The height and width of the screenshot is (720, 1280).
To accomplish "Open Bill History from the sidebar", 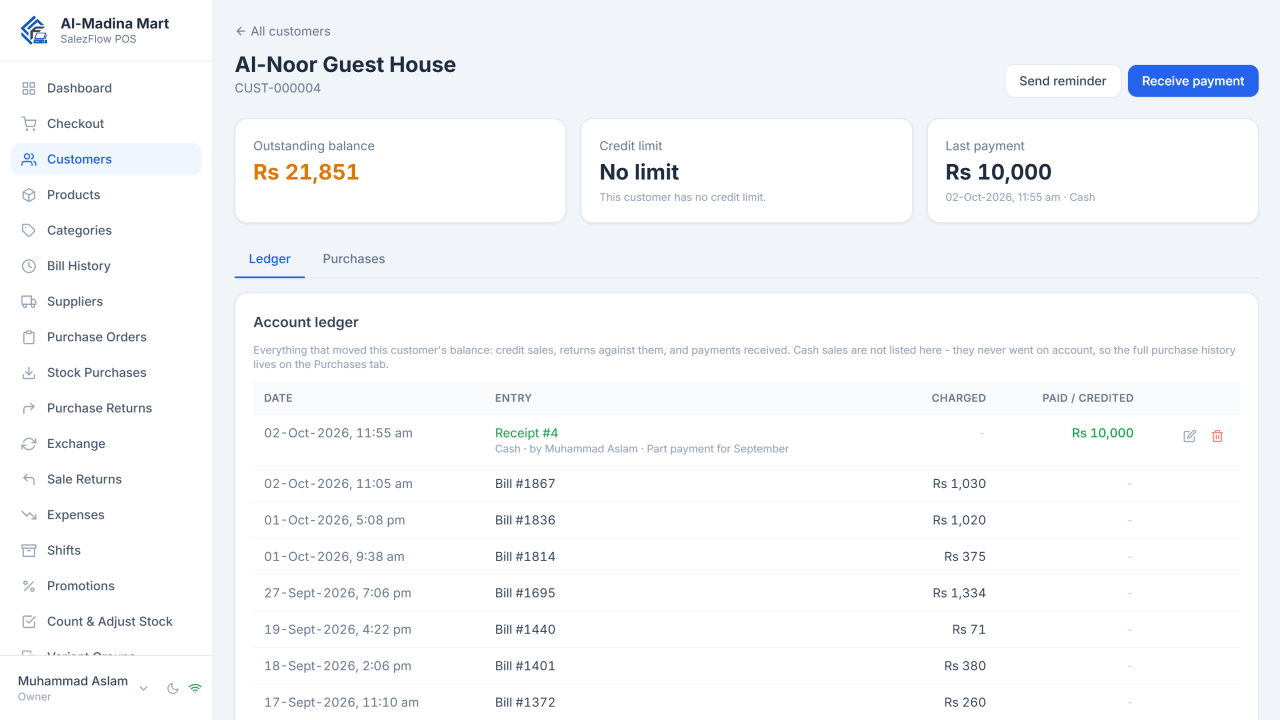I will point(106,266).
